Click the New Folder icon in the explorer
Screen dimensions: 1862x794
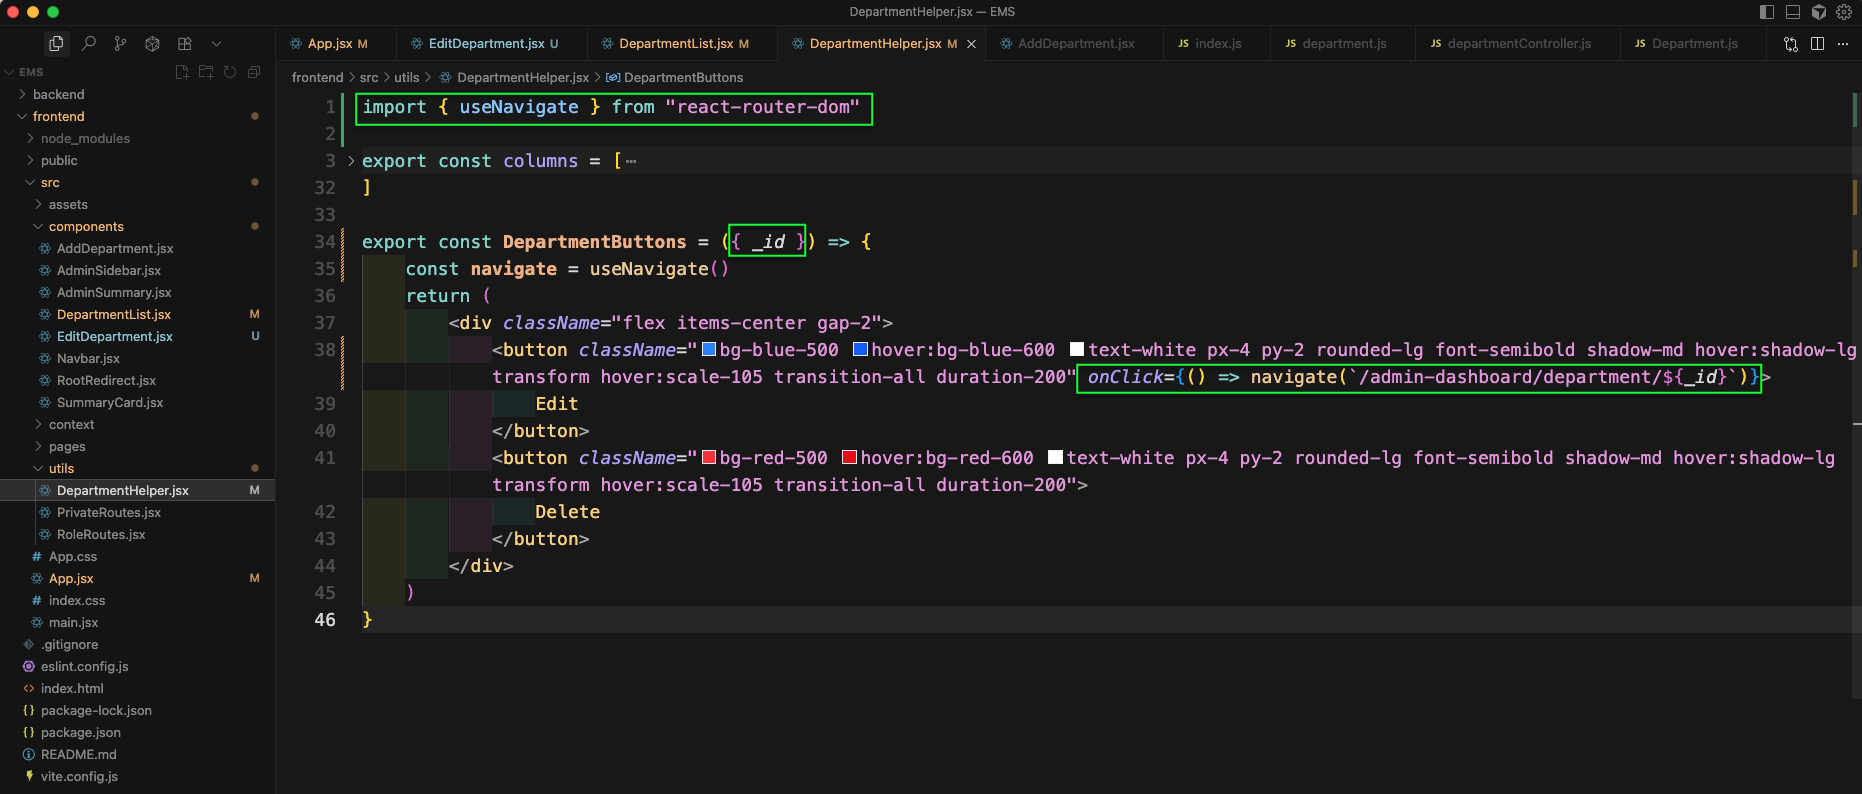(206, 72)
